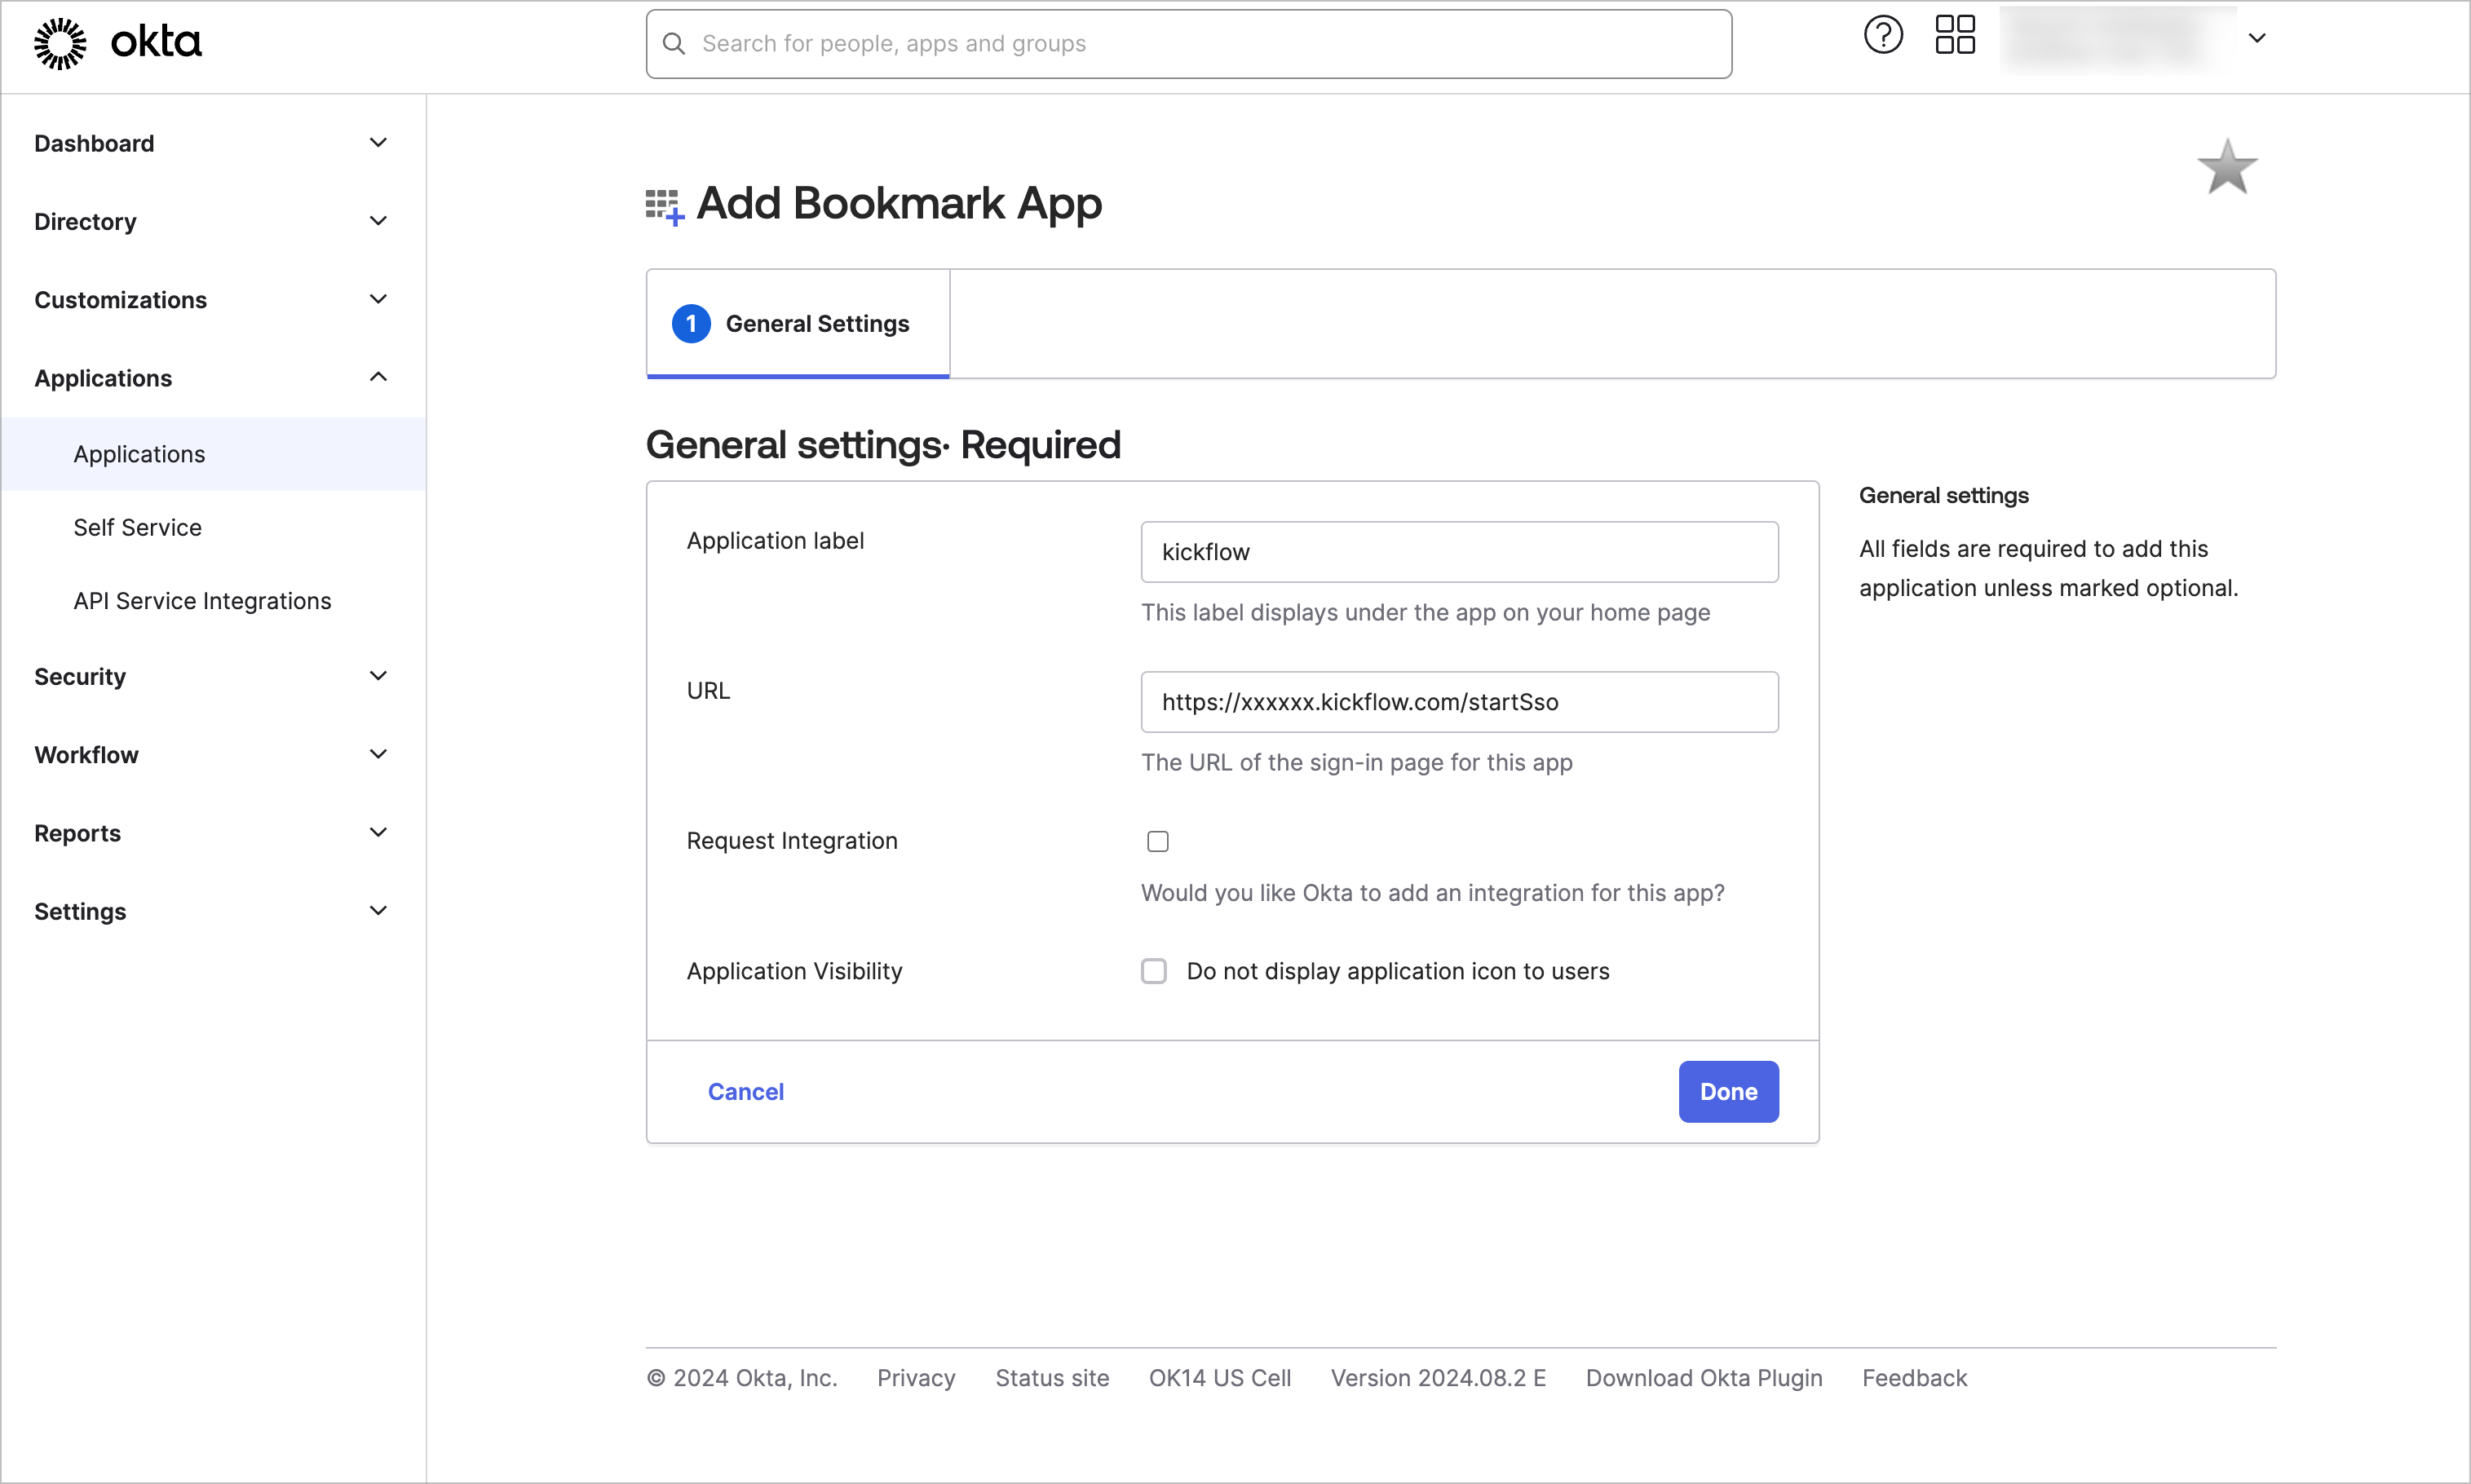
Task: Click the step 1 circle badge
Action: pos(691,324)
